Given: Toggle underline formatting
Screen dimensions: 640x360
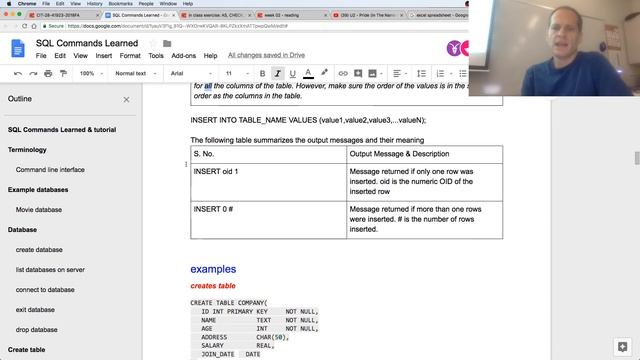Looking at the screenshot, I should [293, 73].
